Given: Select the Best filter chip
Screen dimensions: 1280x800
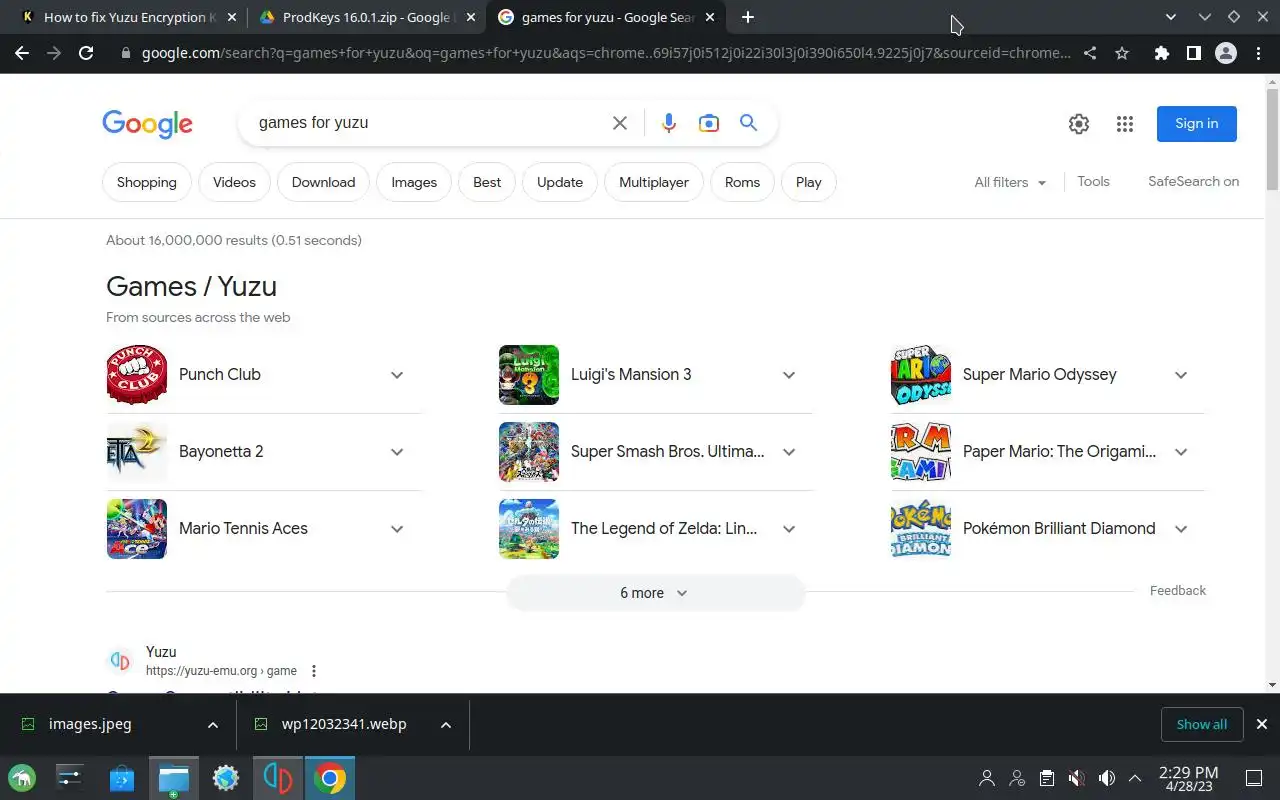Looking at the screenshot, I should click(x=487, y=182).
